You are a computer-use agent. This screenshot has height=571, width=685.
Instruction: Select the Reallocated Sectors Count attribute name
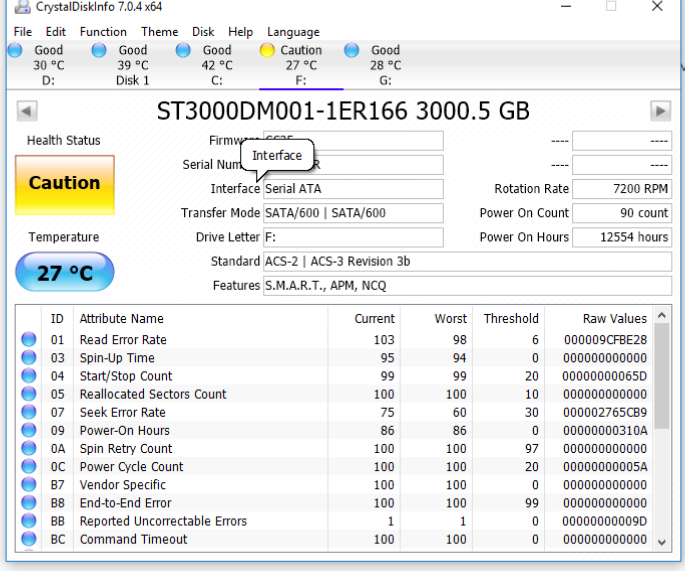pos(153,394)
